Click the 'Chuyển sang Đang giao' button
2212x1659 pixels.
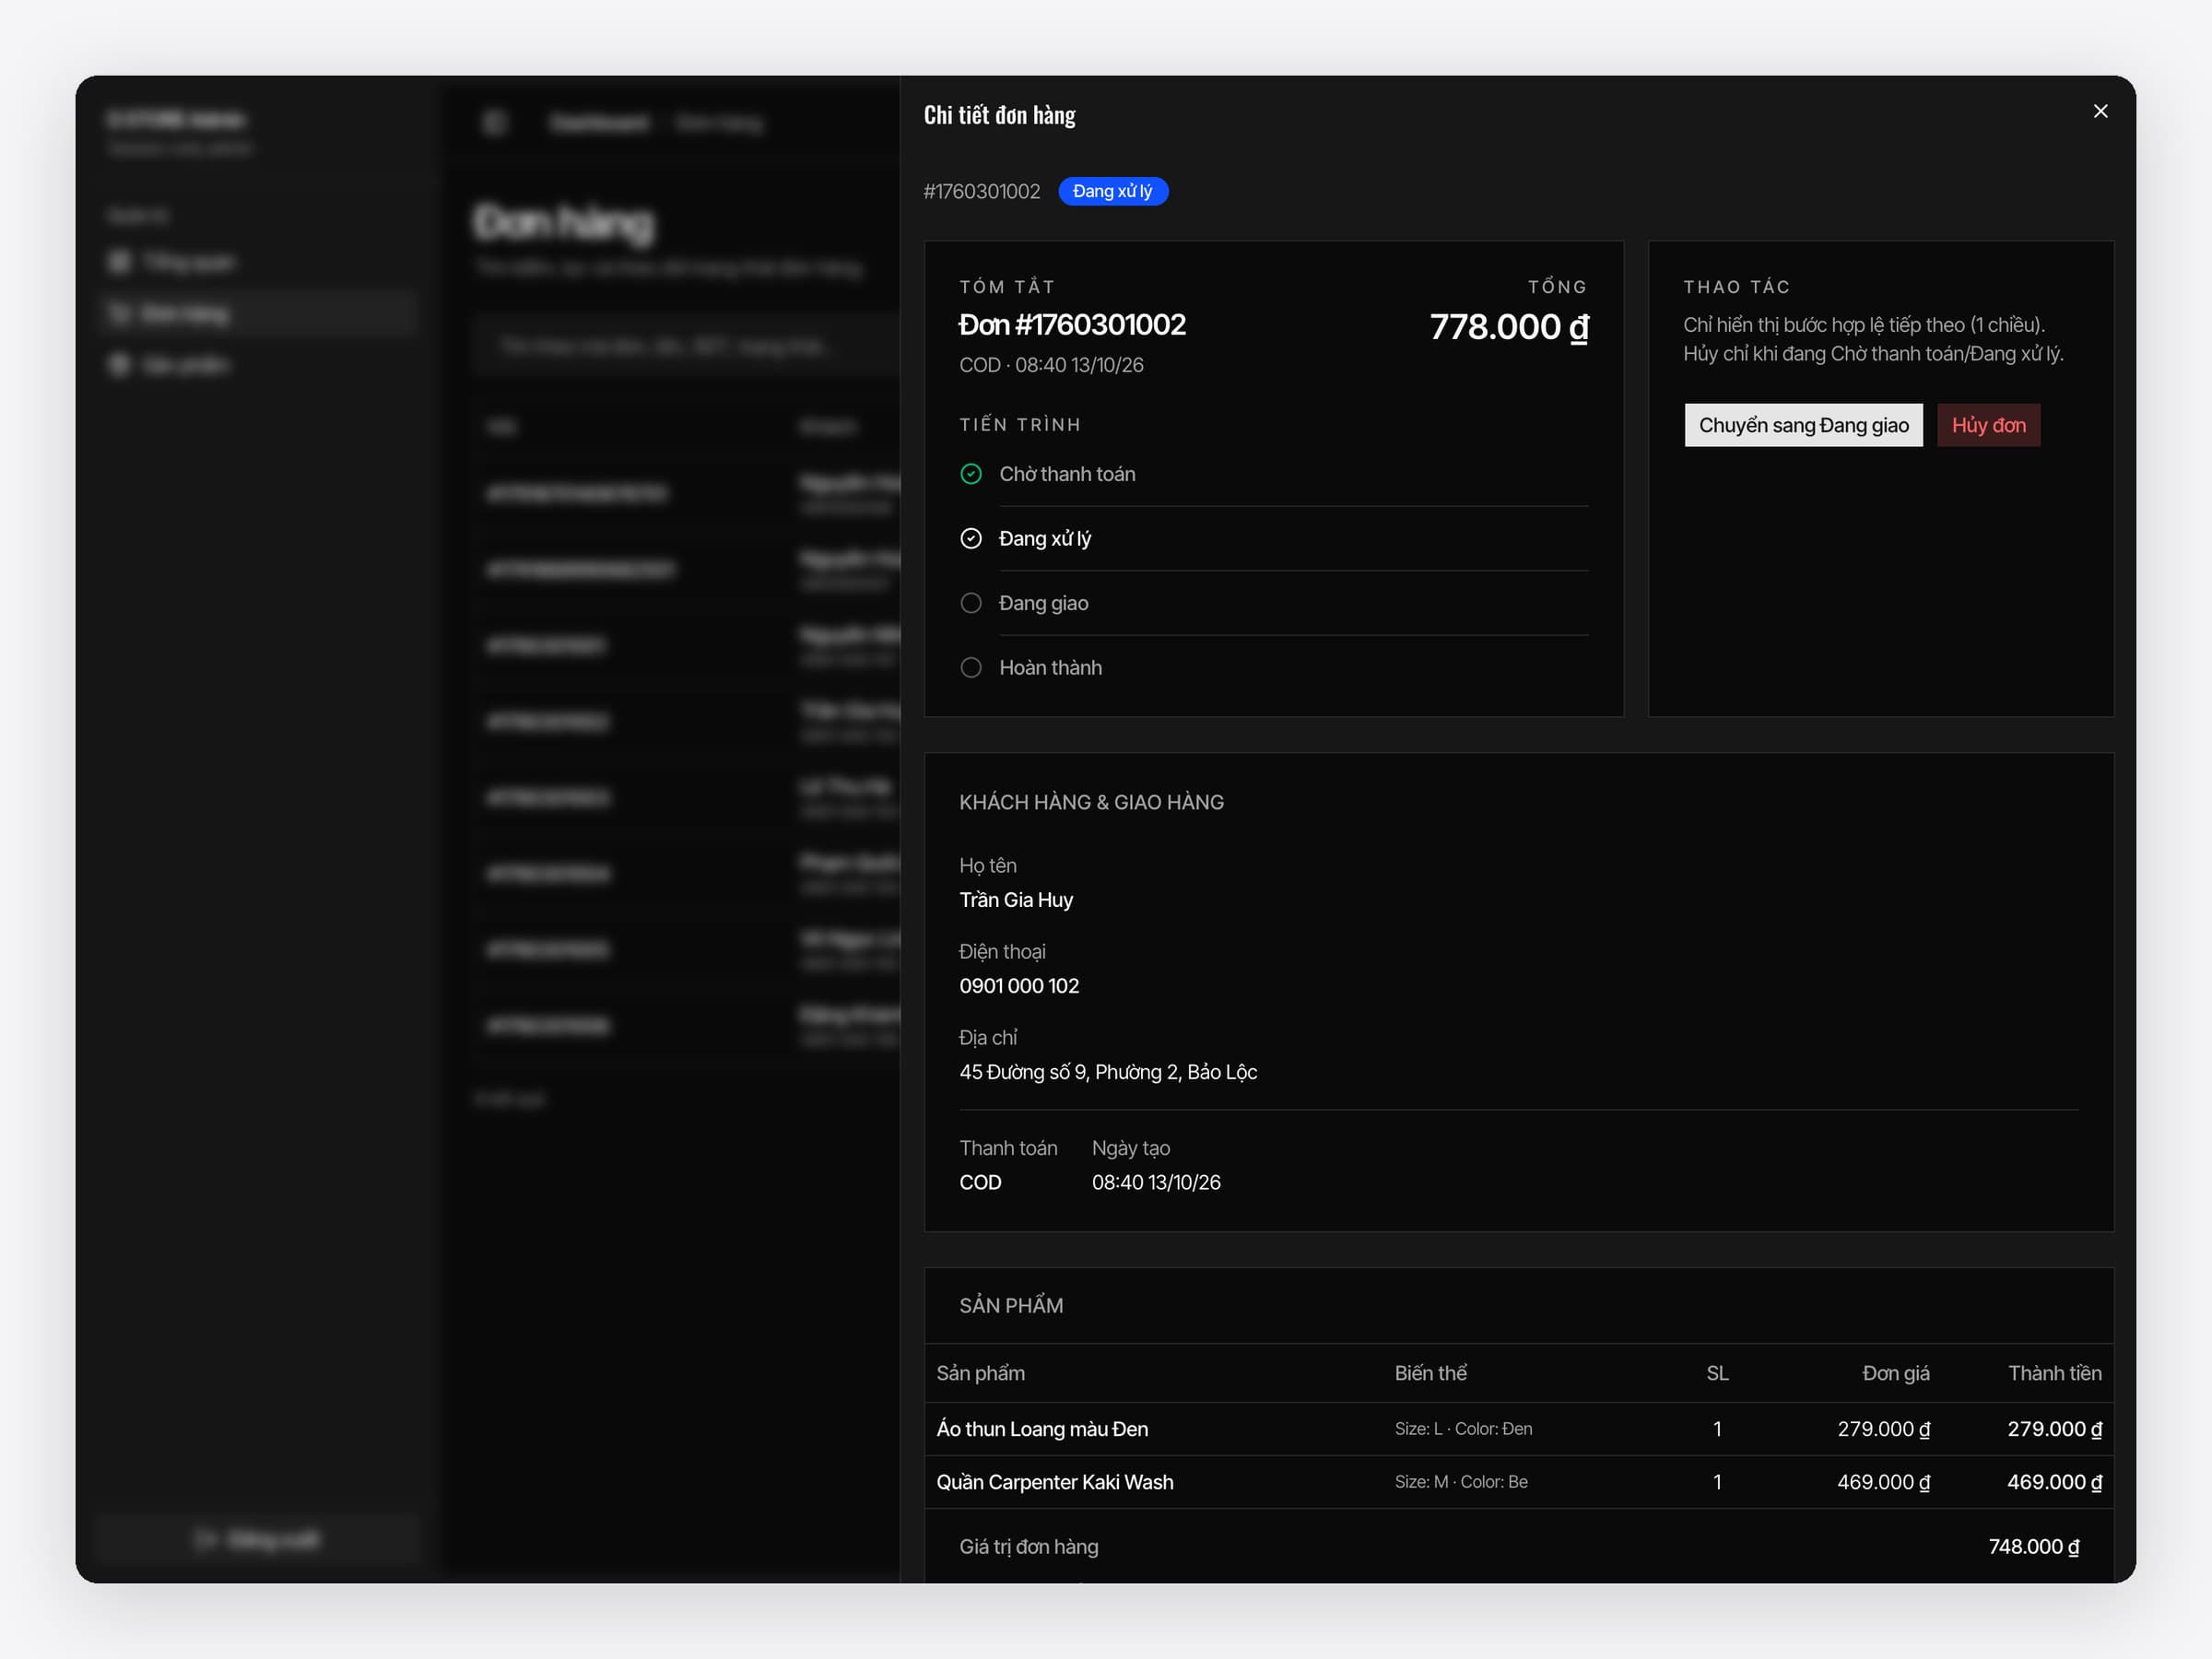click(x=1803, y=425)
